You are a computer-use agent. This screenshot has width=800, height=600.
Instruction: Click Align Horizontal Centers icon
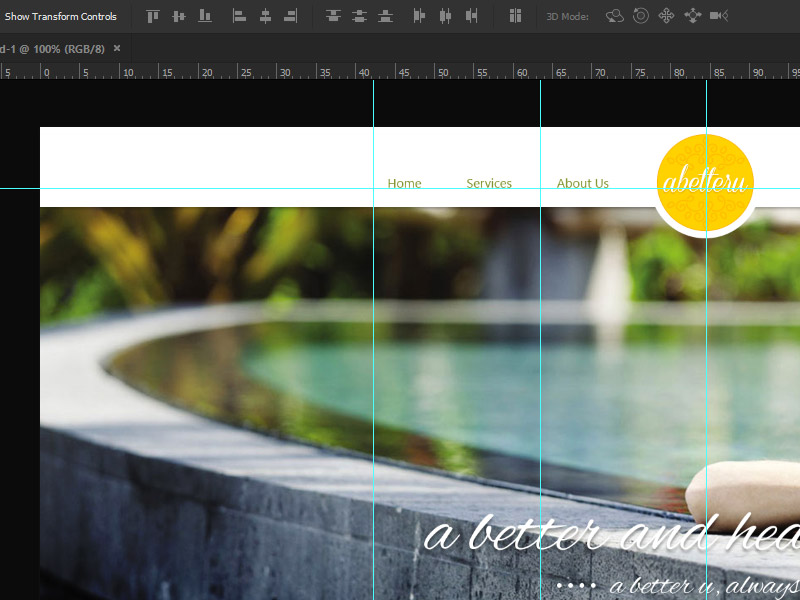pos(265,16)
